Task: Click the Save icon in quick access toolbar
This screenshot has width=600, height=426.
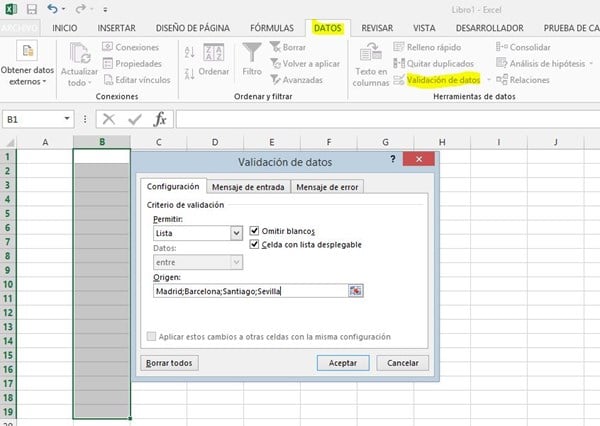Action: 32,9
